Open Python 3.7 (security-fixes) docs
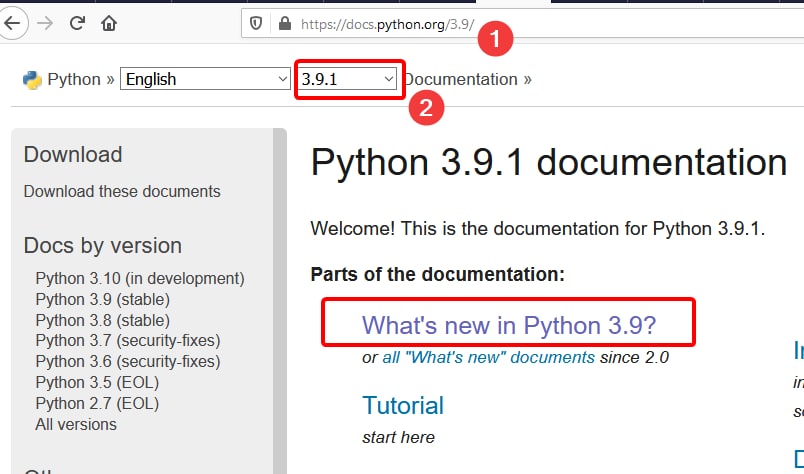This screenshot has width=804, height=474. (128, 341)
